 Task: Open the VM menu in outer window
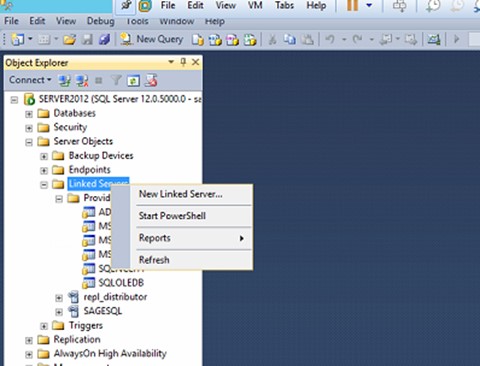[255, 5]
